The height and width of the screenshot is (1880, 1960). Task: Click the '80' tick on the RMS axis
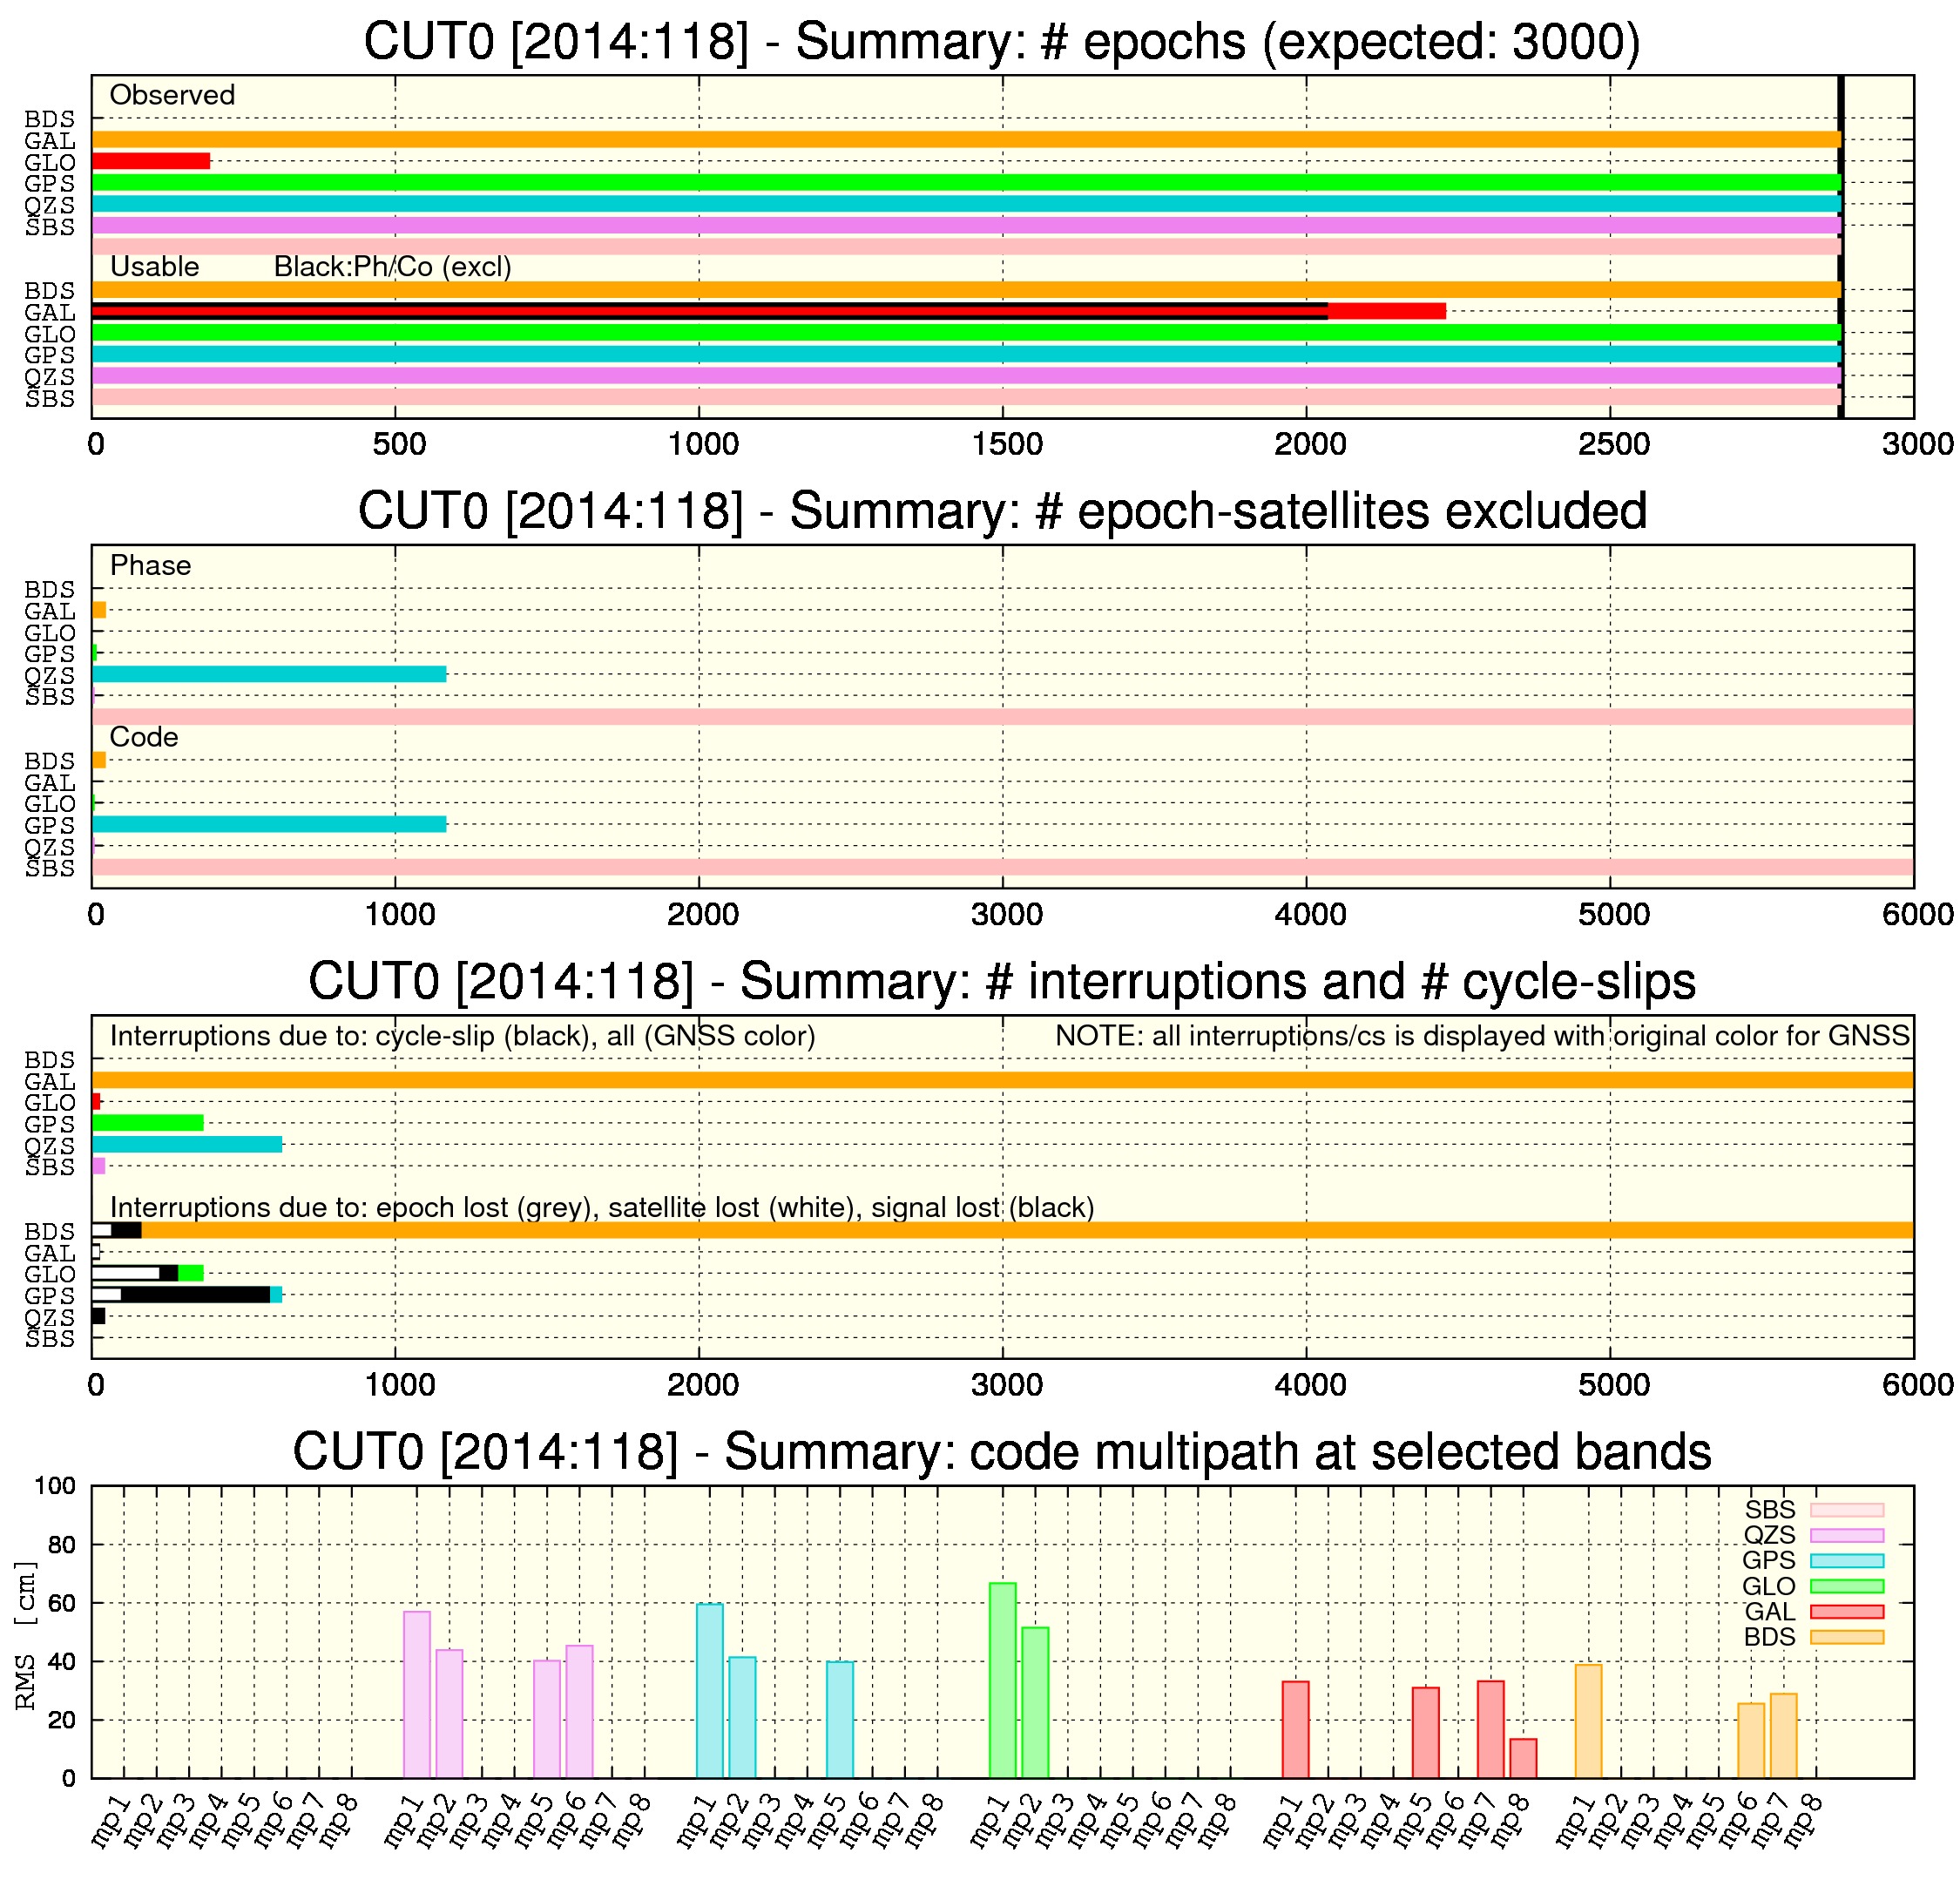click(x=62, y=1545)
